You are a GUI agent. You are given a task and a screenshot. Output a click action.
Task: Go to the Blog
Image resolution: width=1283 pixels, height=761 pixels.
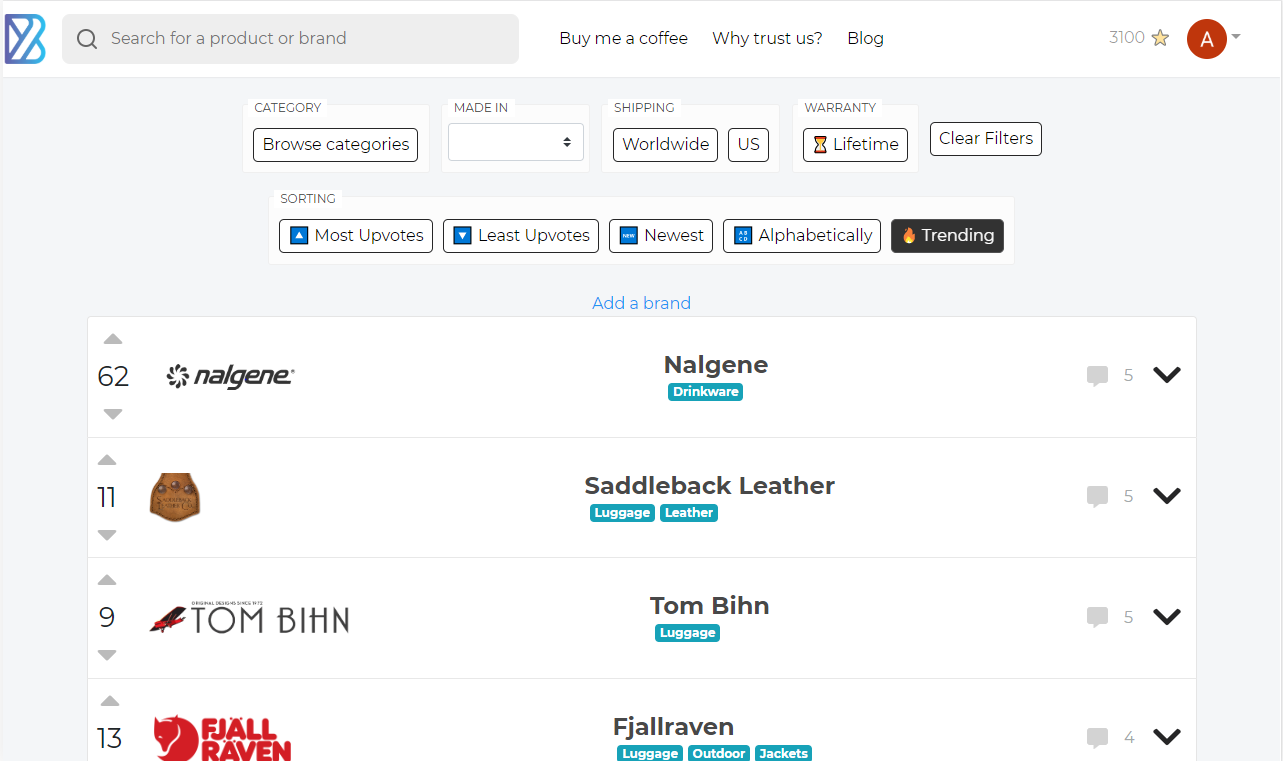pos(865,38)
